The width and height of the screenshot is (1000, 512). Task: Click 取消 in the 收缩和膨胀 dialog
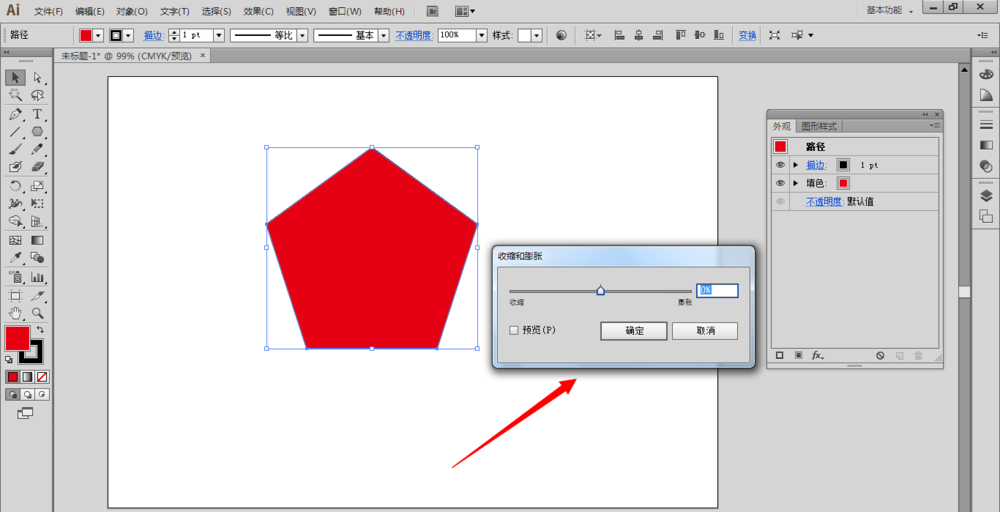[705, 331]
